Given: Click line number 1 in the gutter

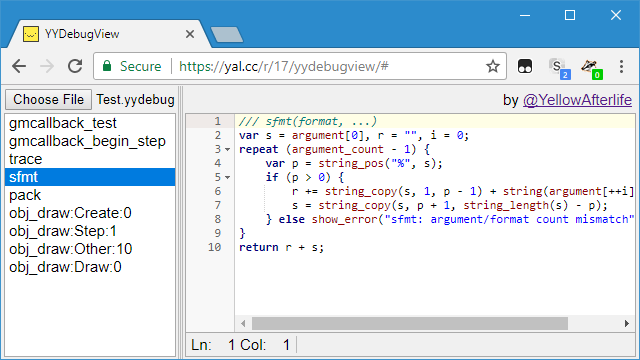Looking at the screenshot, I should coord(218,121).
